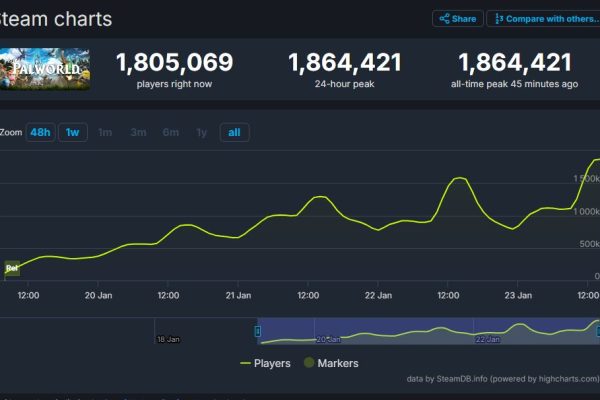Grab the left navigator range handle
This screenshot has height=400, width=600.
click(x=258, y=331)
